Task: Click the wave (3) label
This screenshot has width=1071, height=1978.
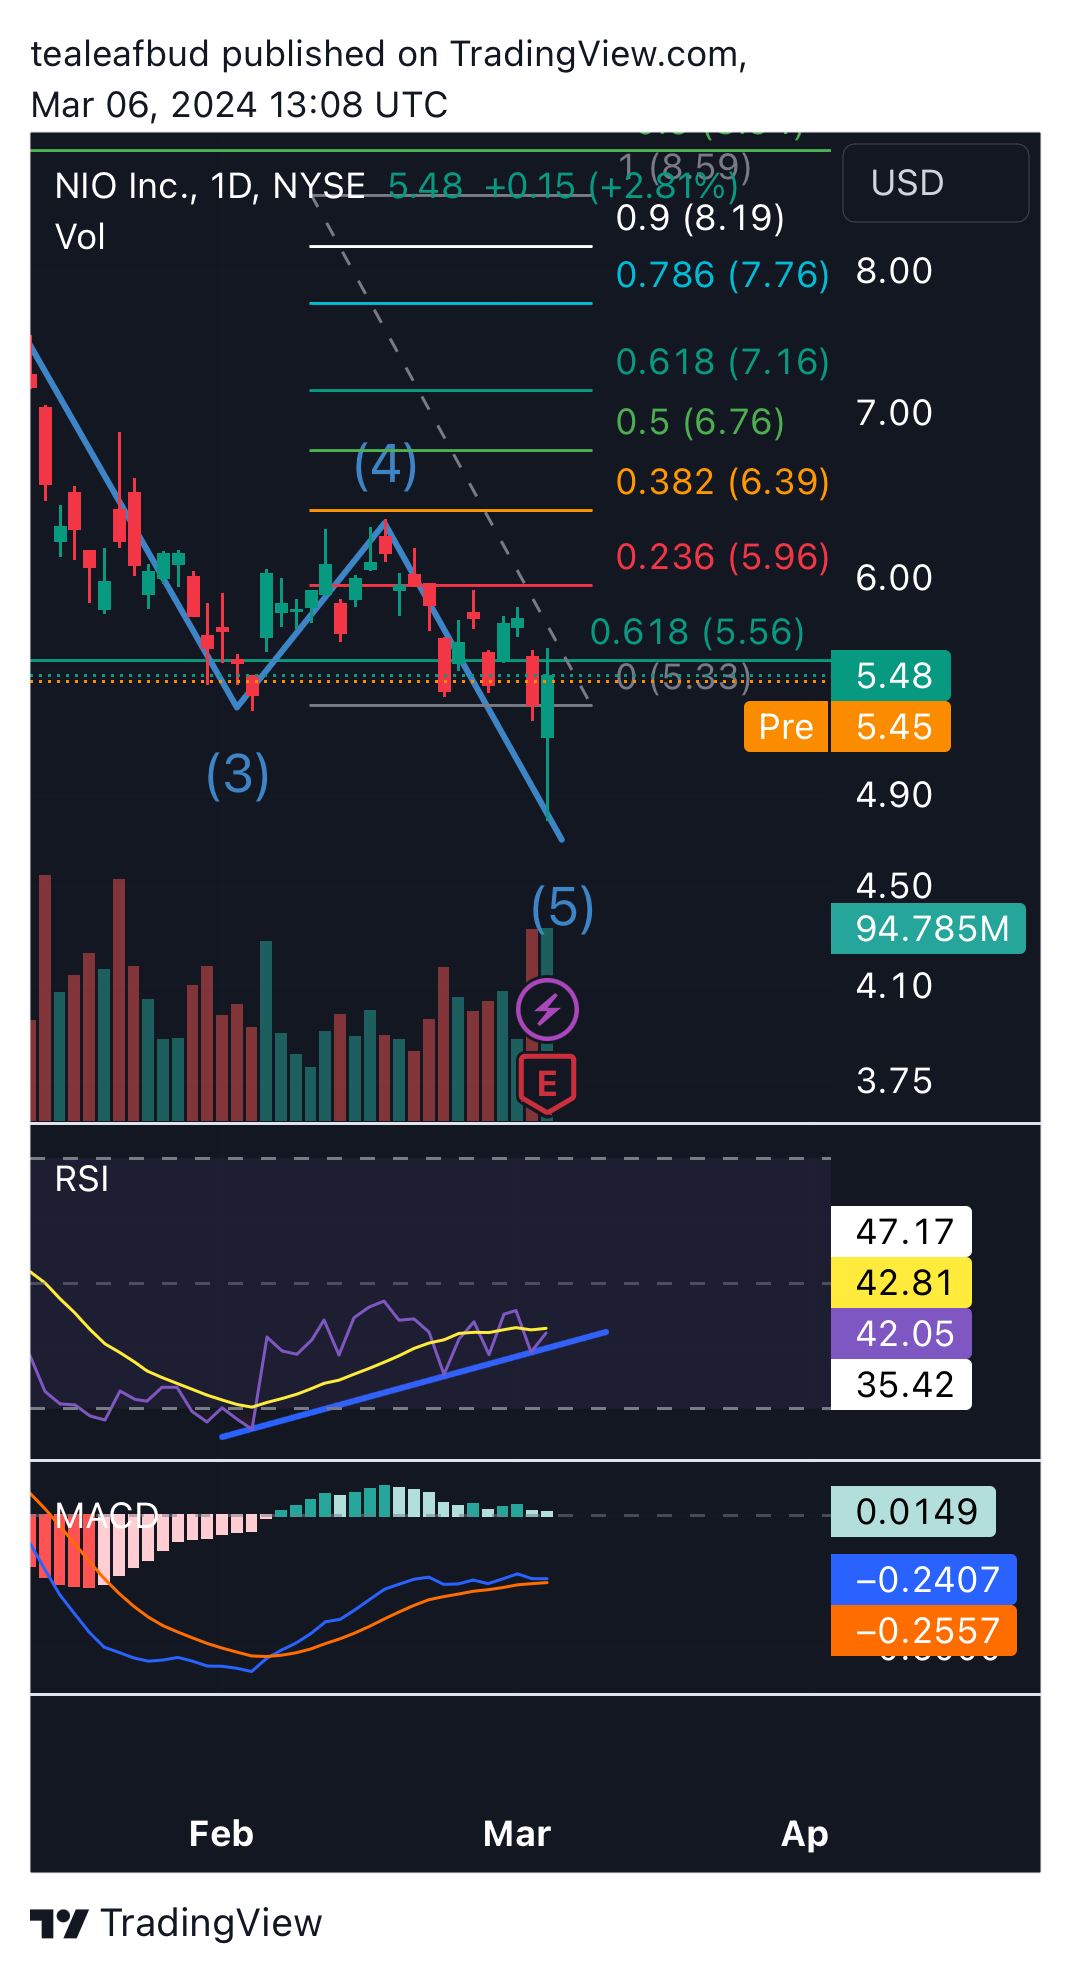Action: pos(238,774)
